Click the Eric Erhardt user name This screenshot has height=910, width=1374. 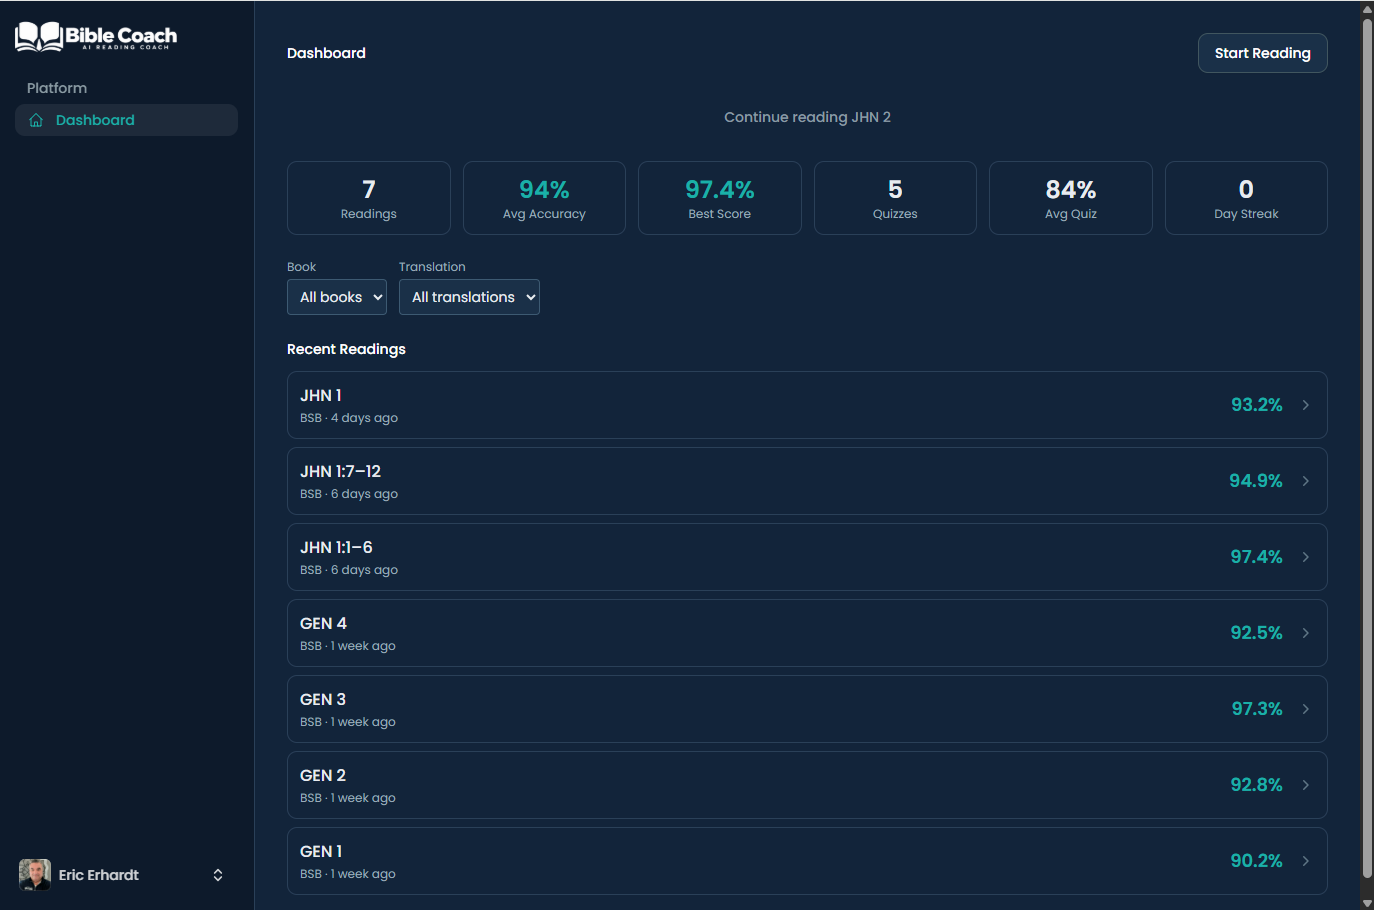point(99,875)
